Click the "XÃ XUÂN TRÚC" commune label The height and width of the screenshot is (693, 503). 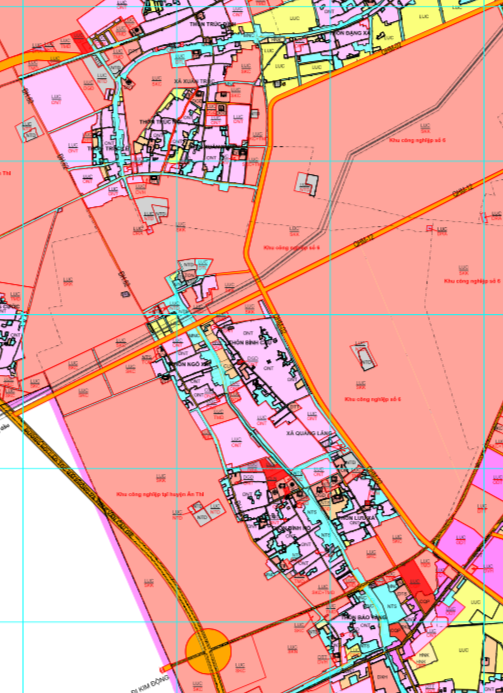tap(194, 82)
